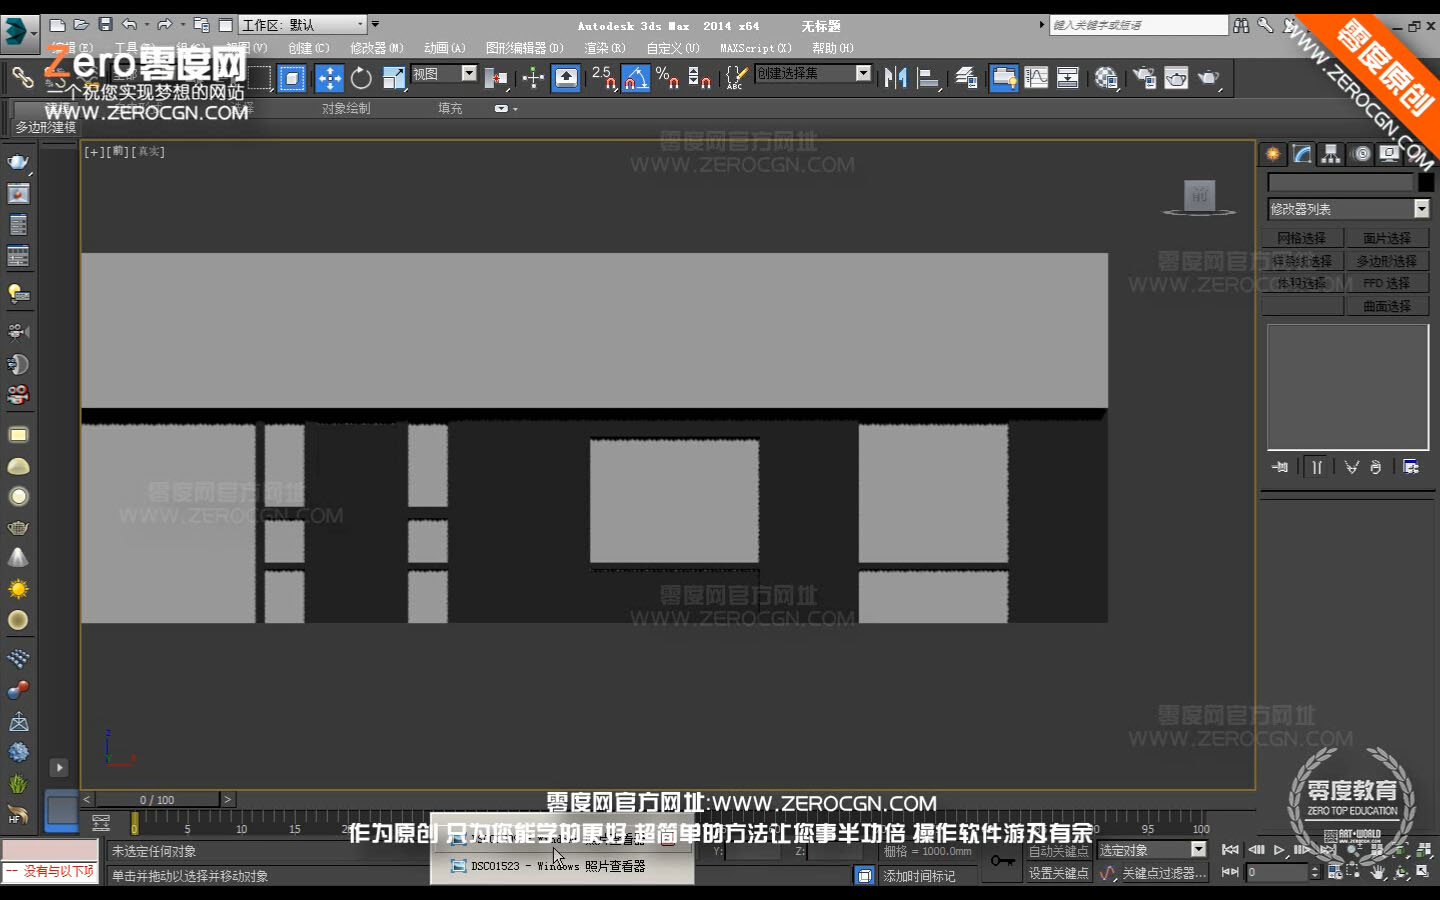The image size is (1440, 900).
Task: Click the Select and Manipulate icon
Action: 533,78
